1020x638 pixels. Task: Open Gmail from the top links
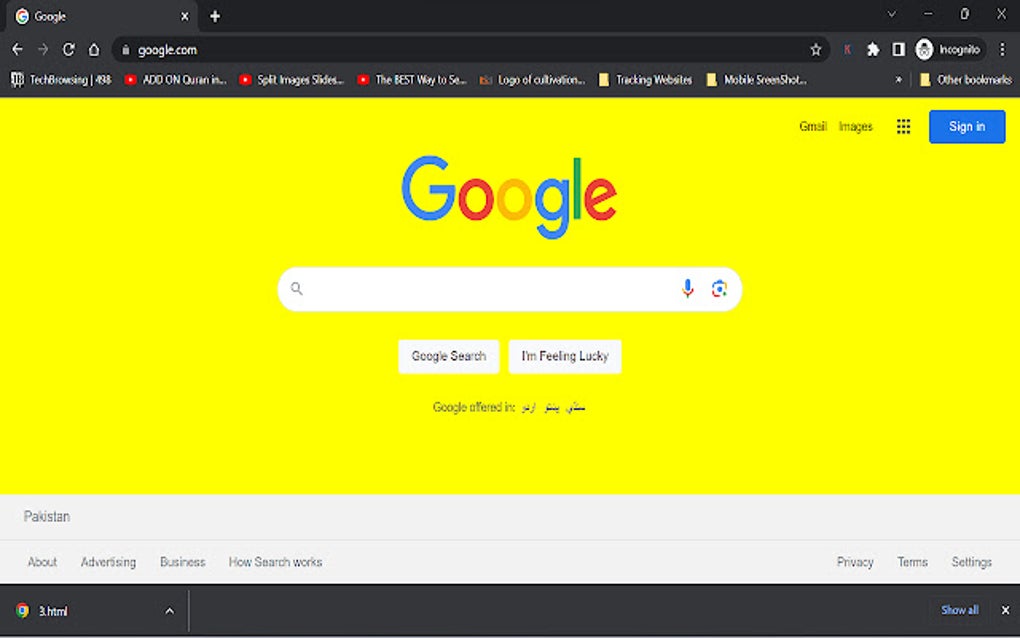point(812,126)
